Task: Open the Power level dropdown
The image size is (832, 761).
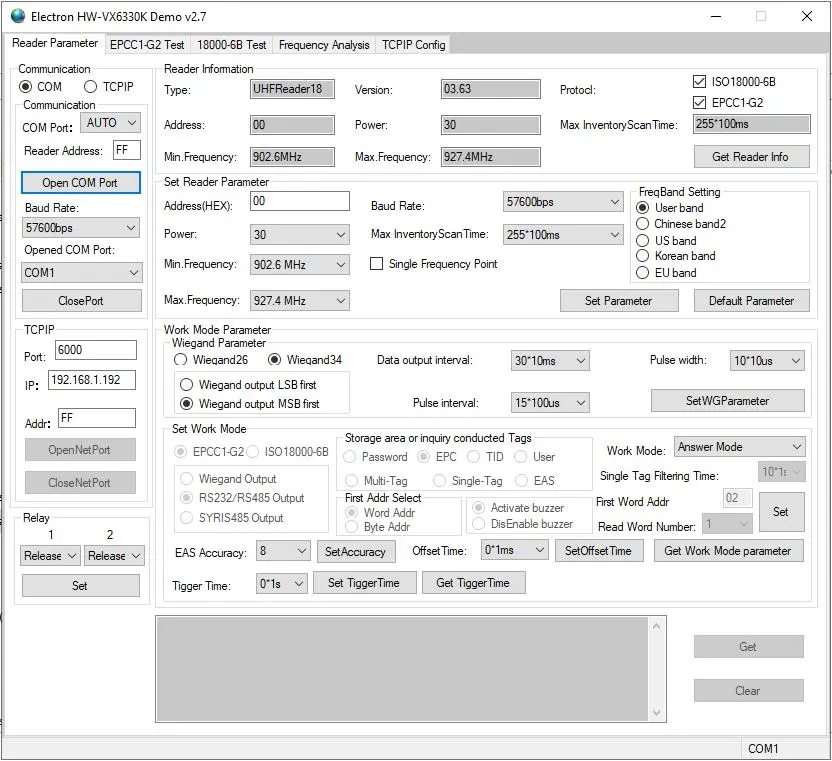Action: click(x=299, y=234)
